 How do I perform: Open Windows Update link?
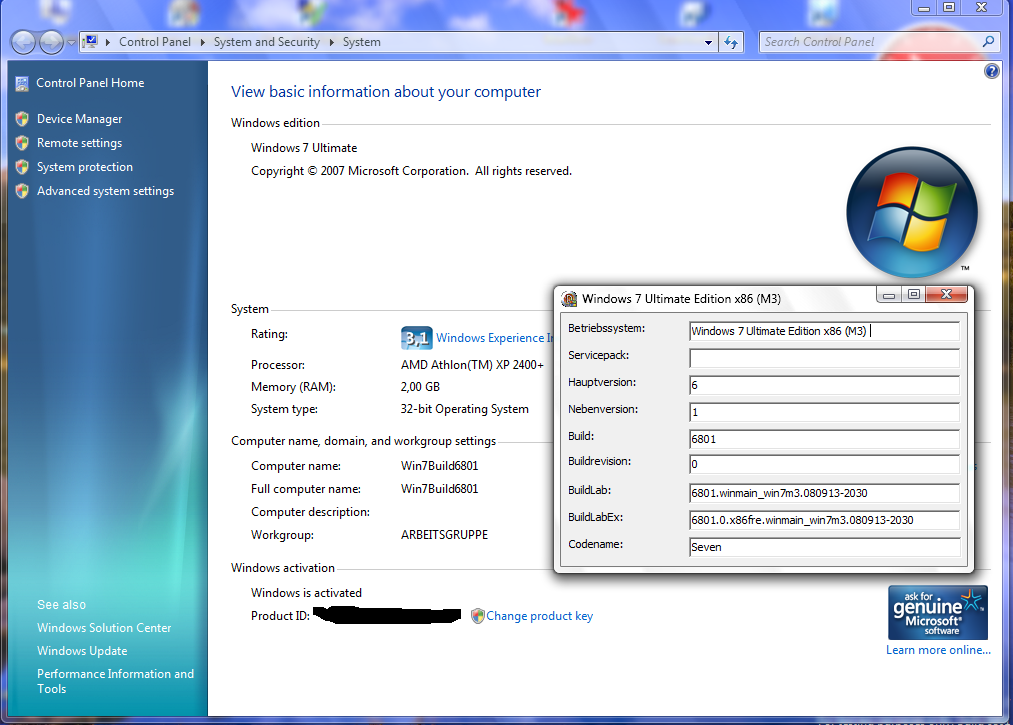[82, 651]
